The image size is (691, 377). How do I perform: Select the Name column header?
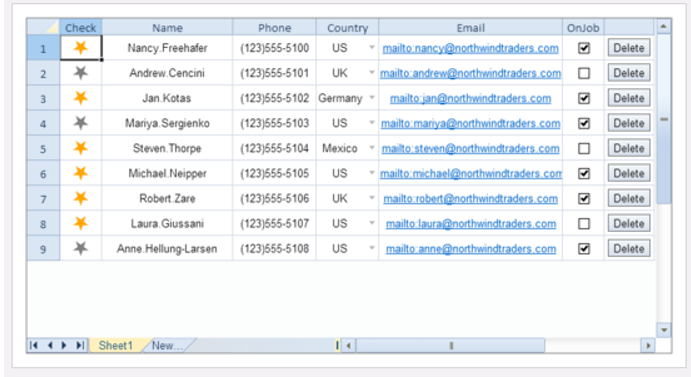(x=167, y=27)
